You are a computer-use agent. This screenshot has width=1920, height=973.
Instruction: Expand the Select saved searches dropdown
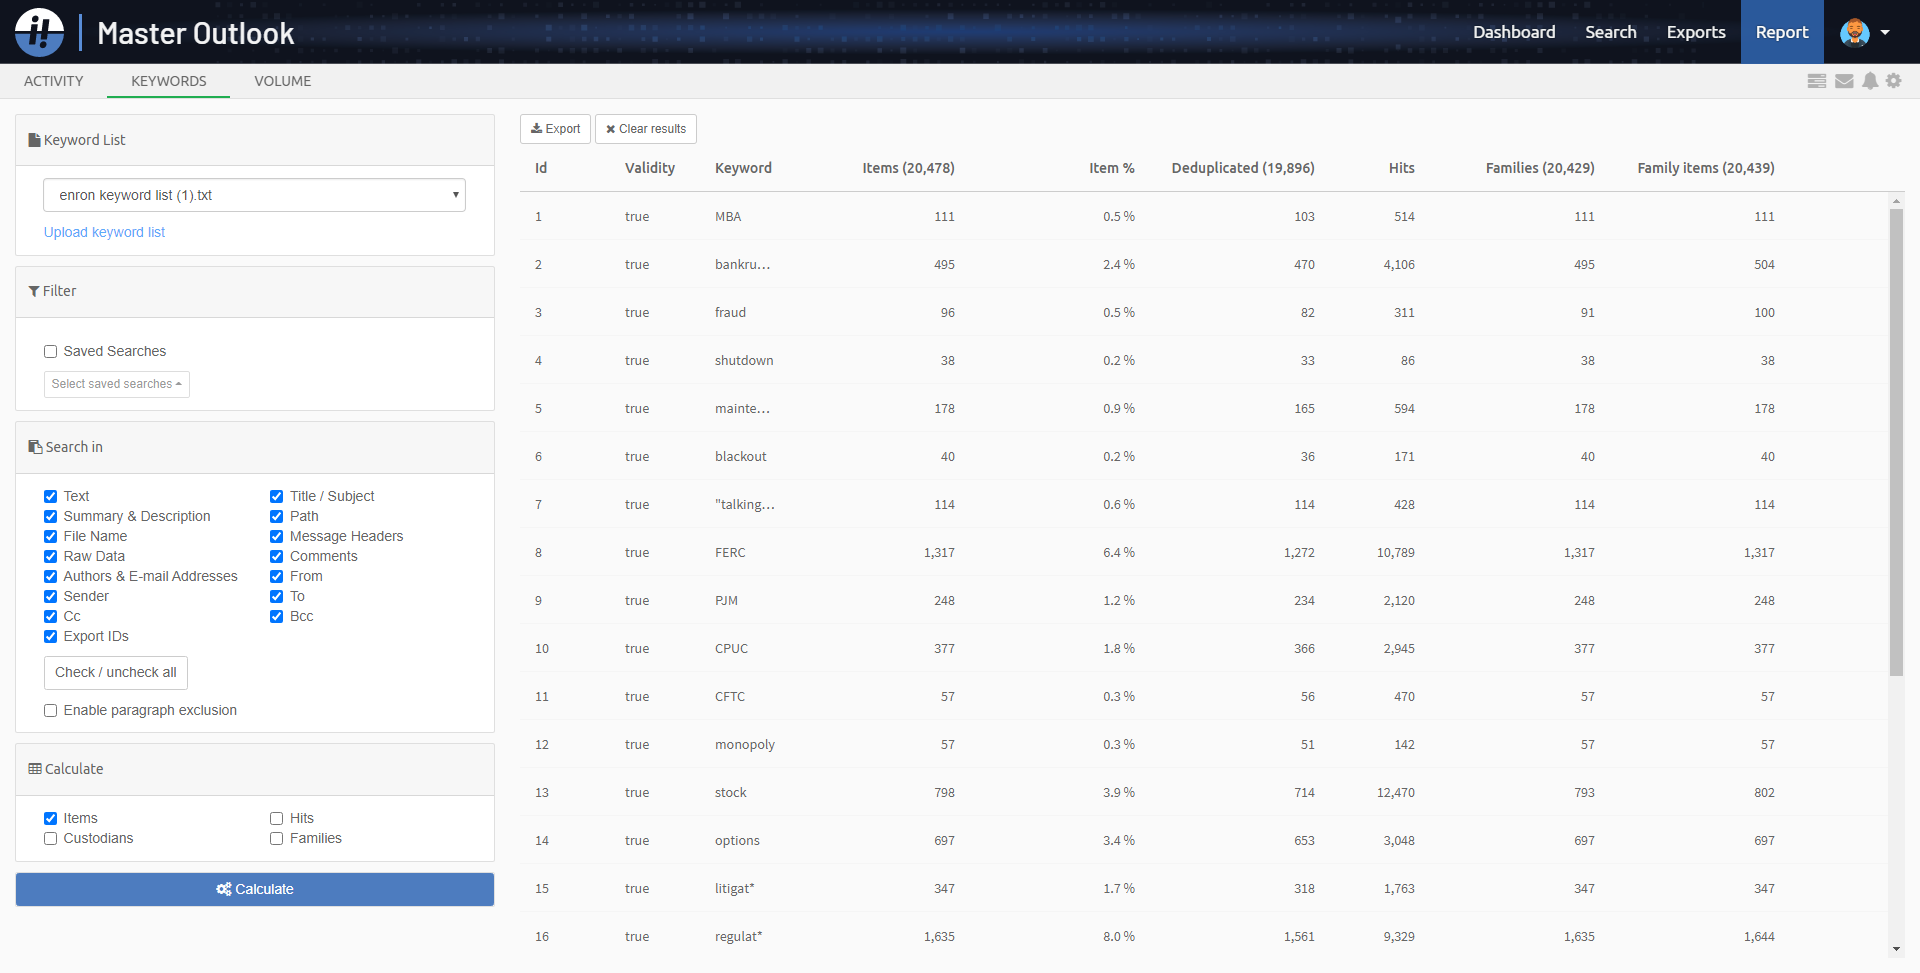[116, 384]
